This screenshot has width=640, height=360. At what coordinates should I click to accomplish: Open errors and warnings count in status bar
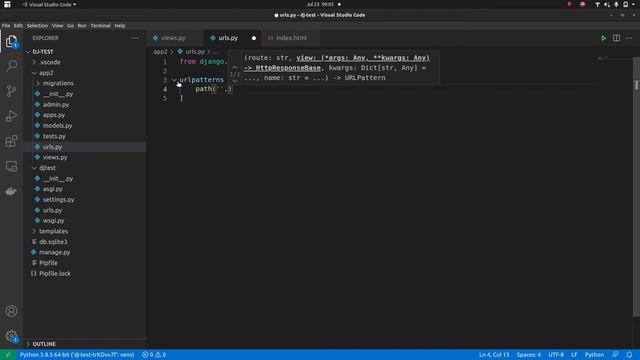(x=154, y=355)
